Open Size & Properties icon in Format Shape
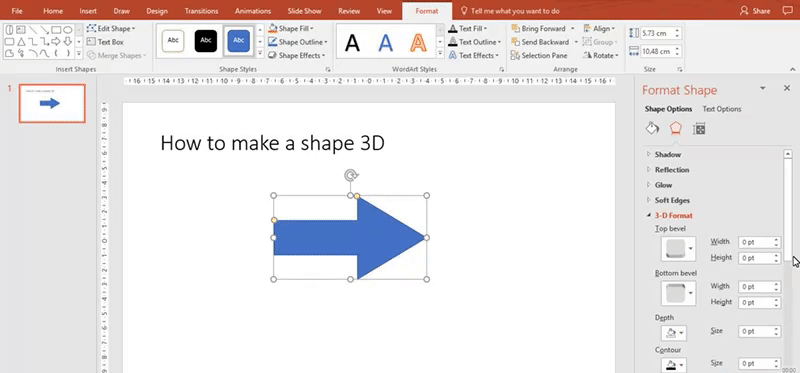The width and height of the screenshot is (800, 373). pos(699,129)
